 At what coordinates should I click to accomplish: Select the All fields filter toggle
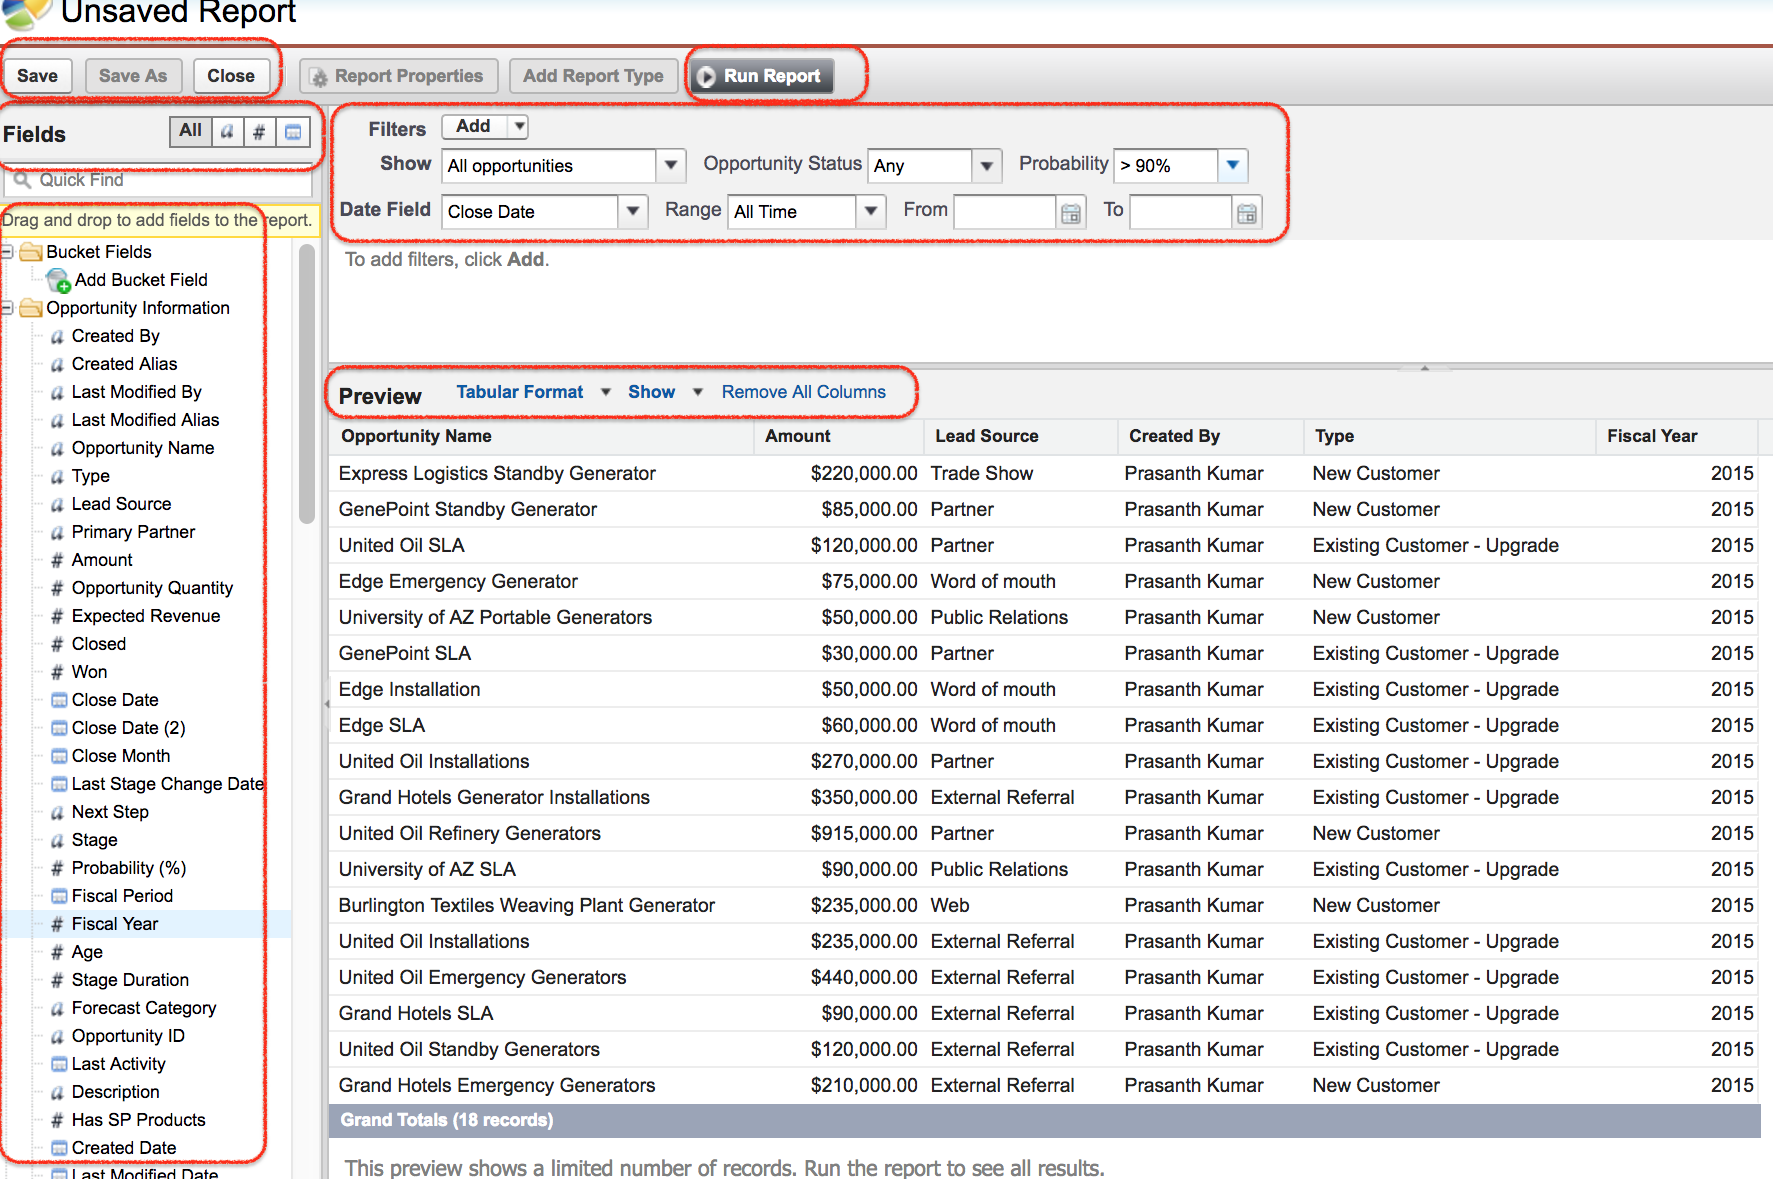(x=190, y=131)
